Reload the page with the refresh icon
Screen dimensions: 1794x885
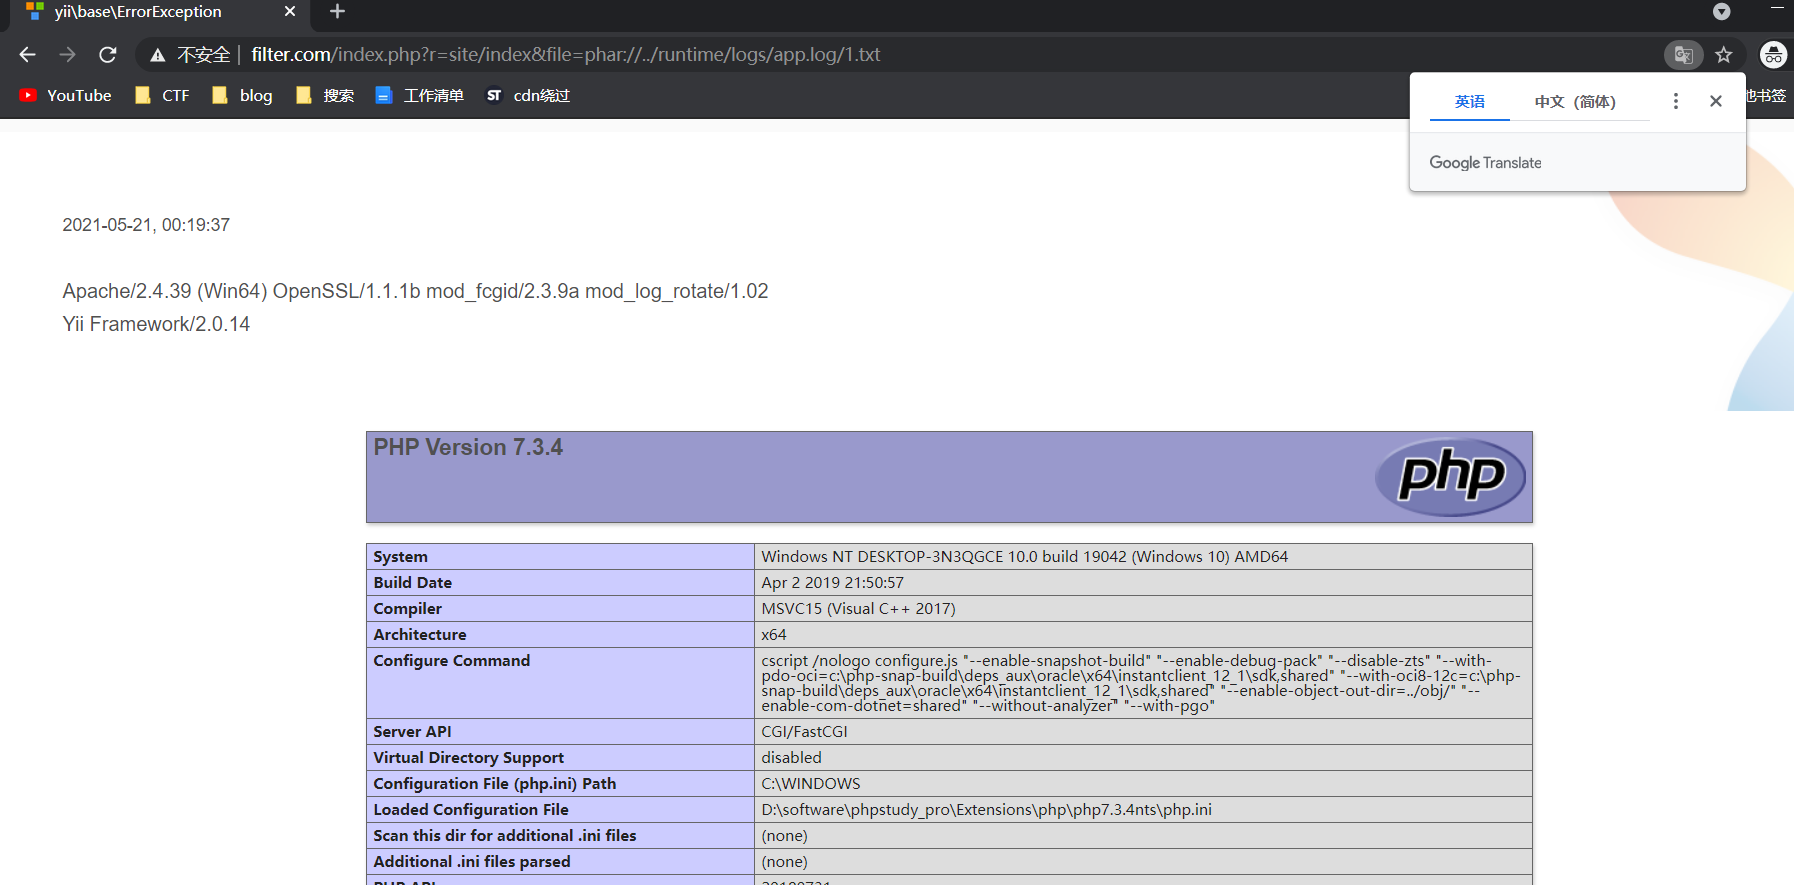coord(108,55)
